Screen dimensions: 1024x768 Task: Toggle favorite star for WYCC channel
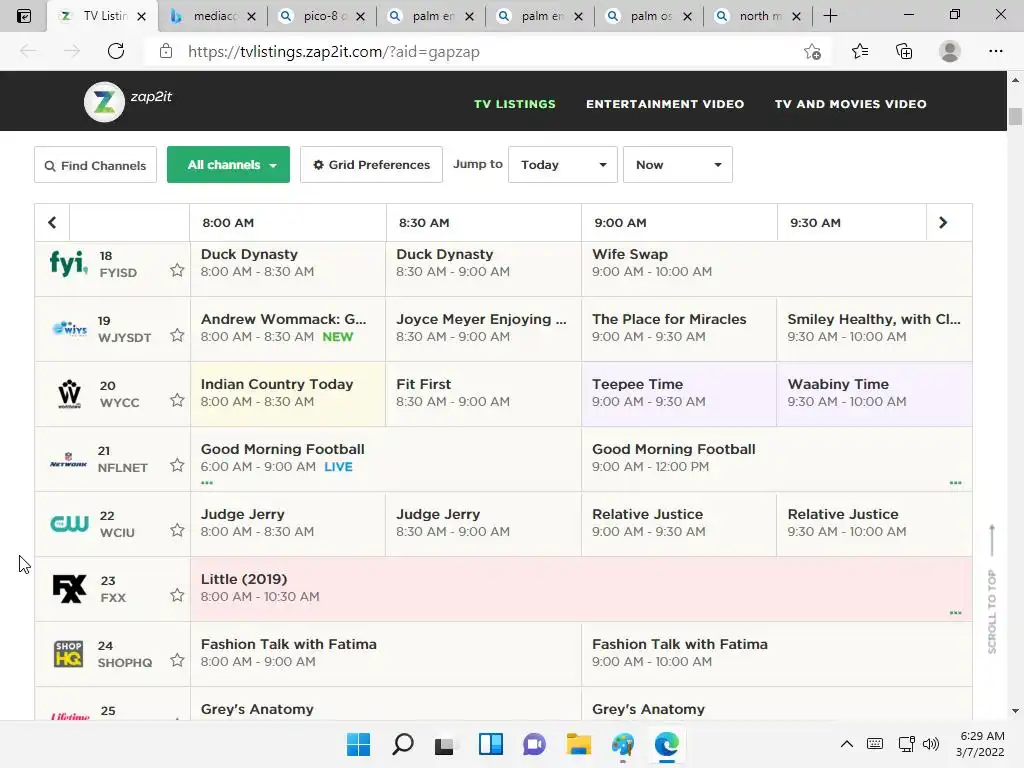coord(177,400)
